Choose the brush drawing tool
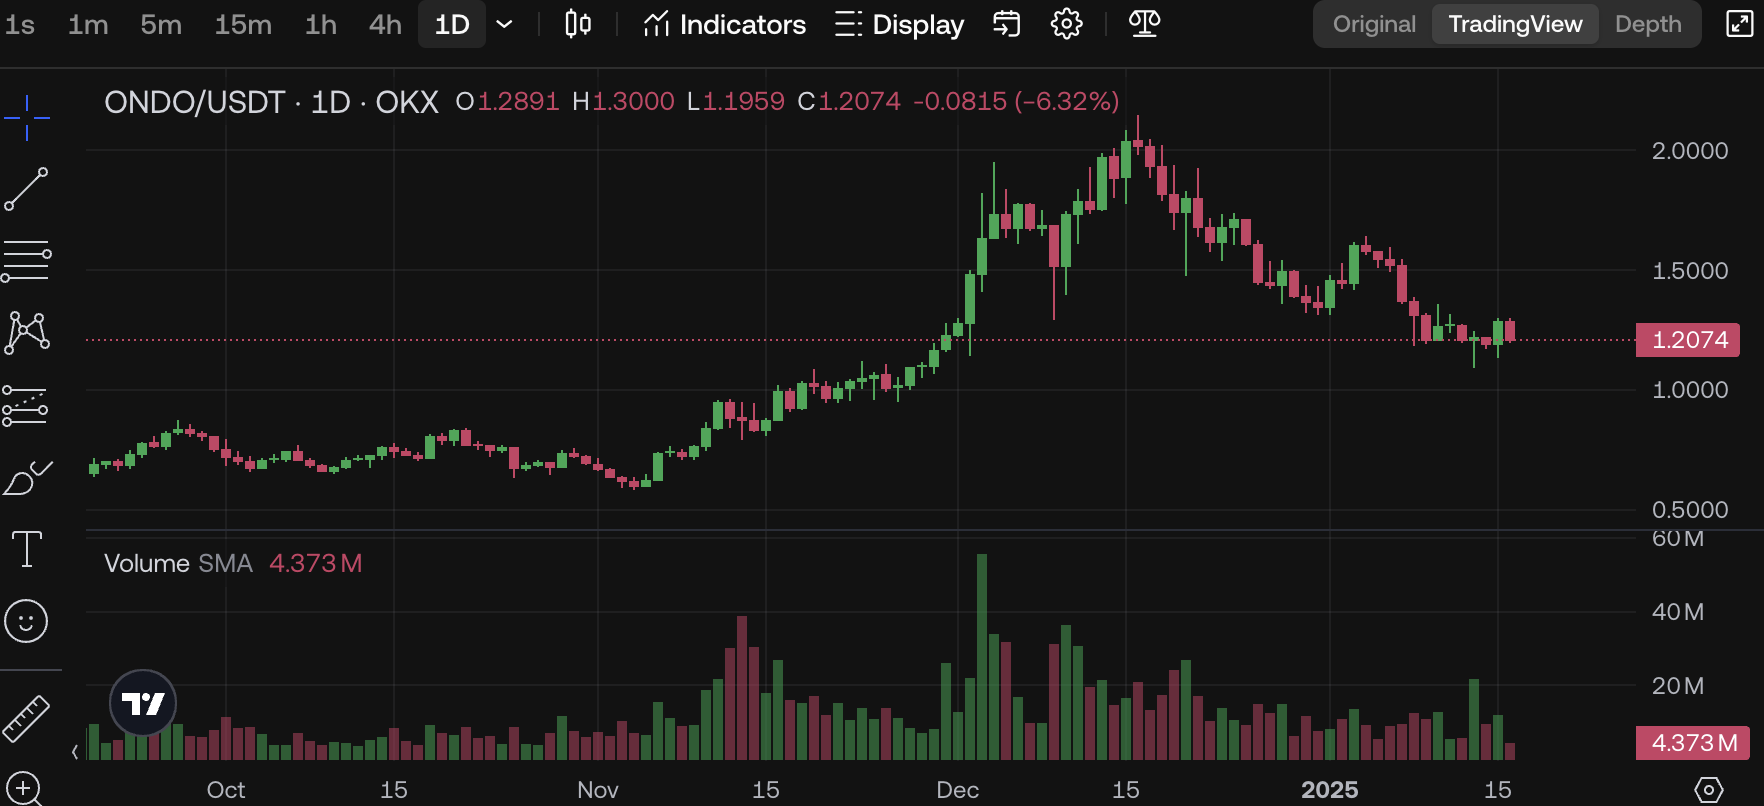This screenshot has height=806, width=1764. pos(26,478)
